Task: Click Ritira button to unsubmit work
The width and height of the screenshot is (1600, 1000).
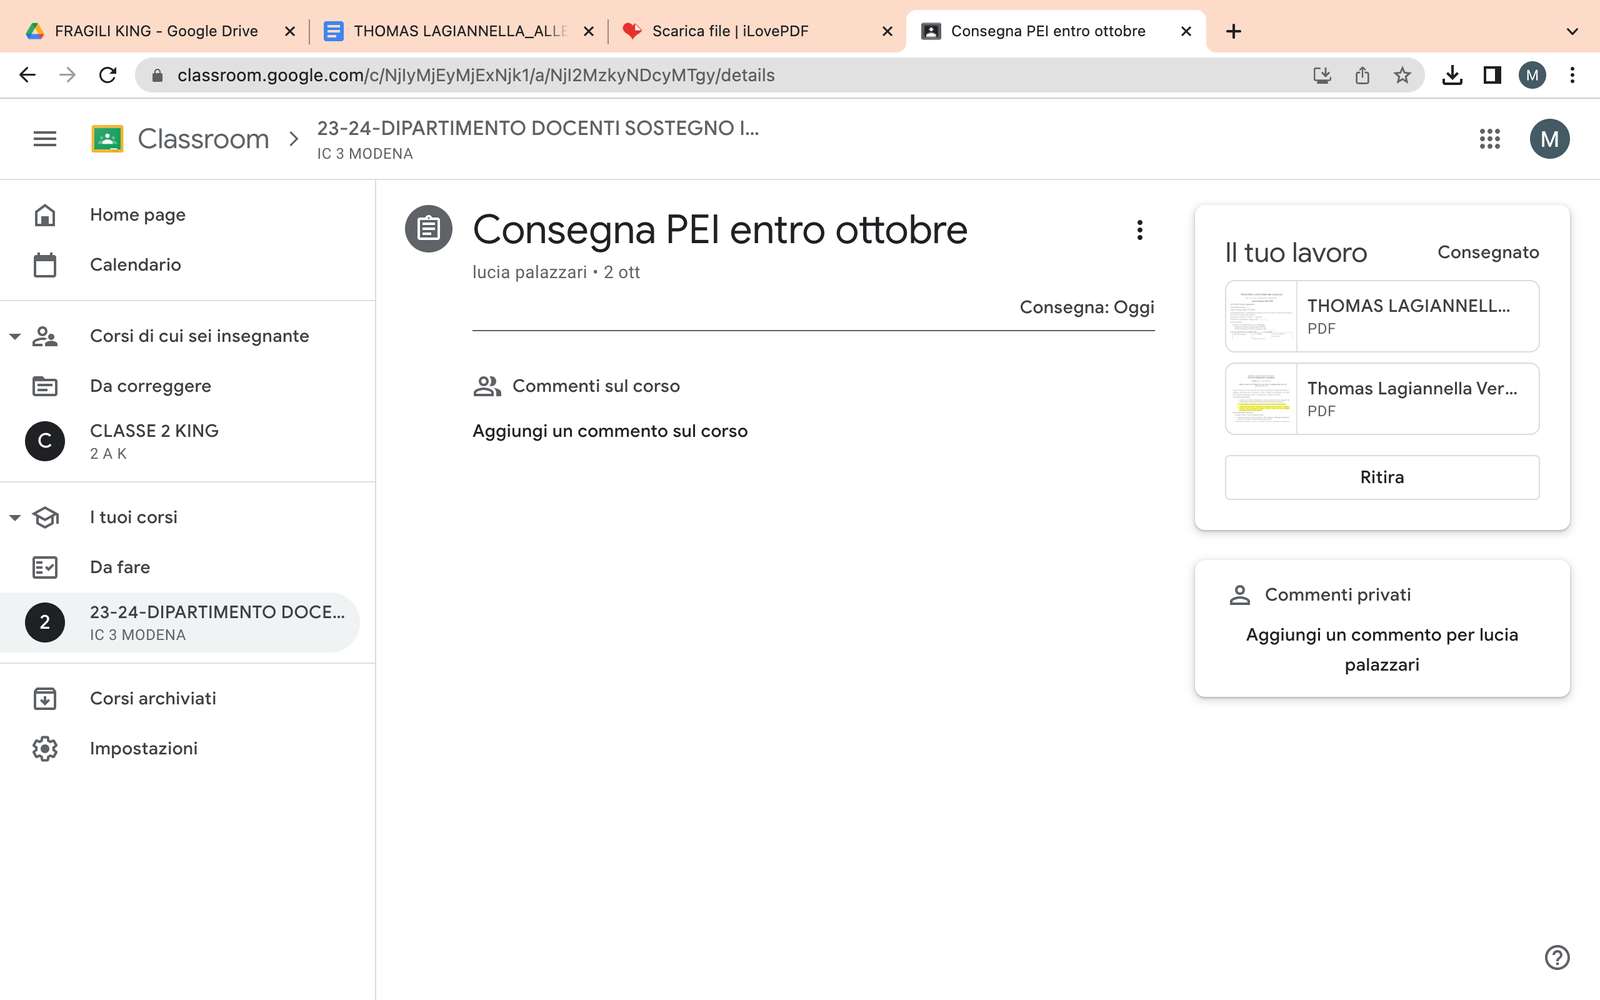Action: pyautogui.click(x=1382, y=477)
